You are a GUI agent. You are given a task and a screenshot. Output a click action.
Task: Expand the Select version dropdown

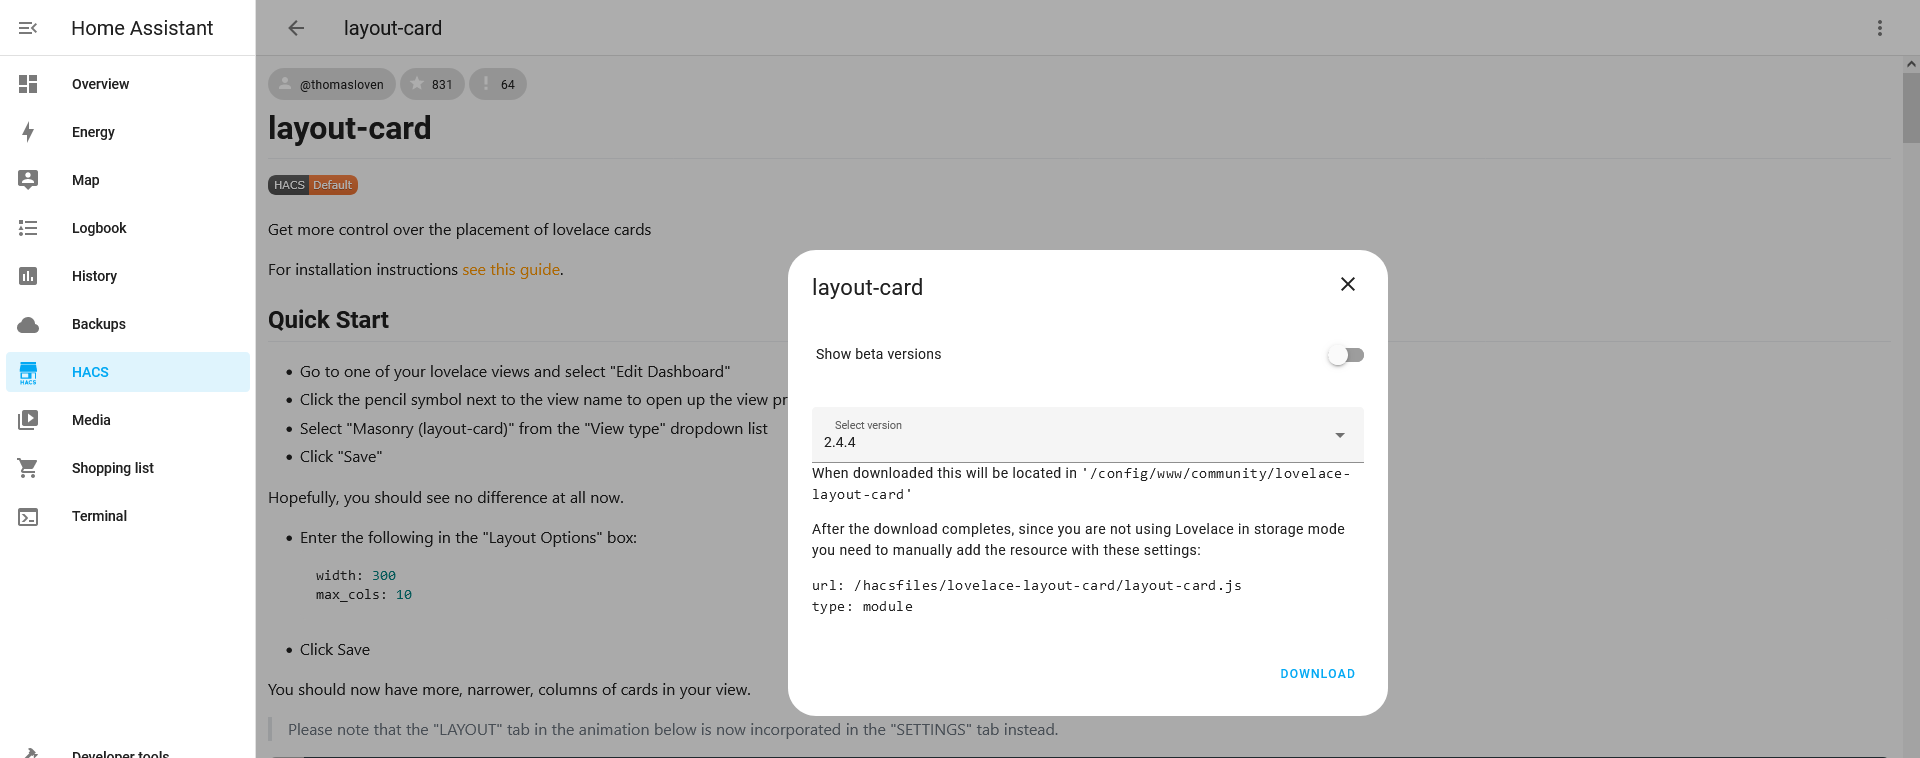(1088, 435)
